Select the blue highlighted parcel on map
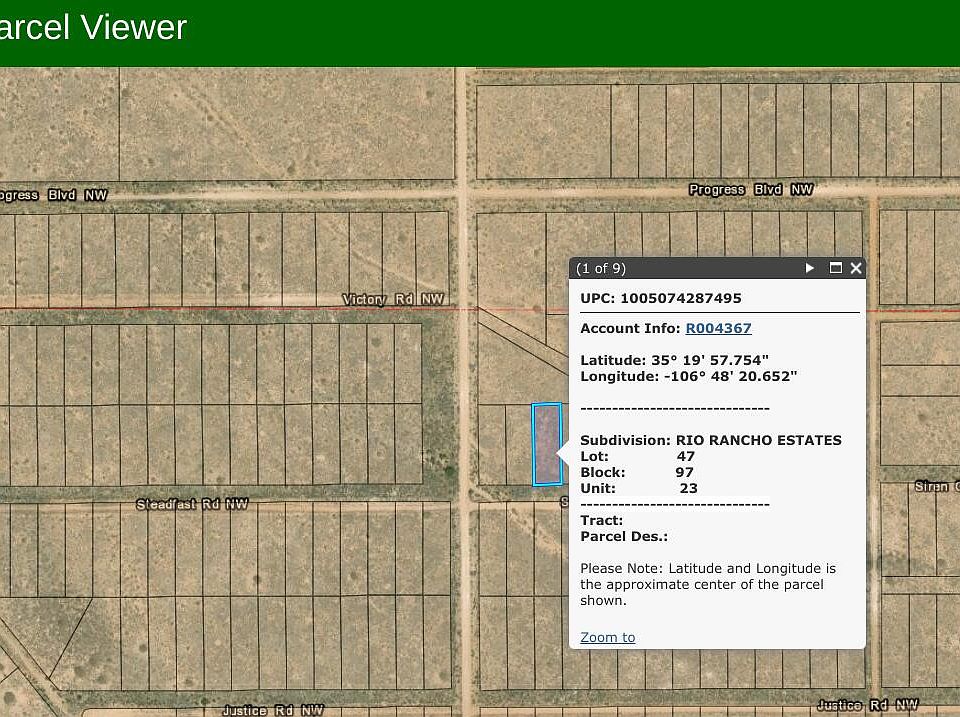This screenshot has height=717, width=960. 546,444
